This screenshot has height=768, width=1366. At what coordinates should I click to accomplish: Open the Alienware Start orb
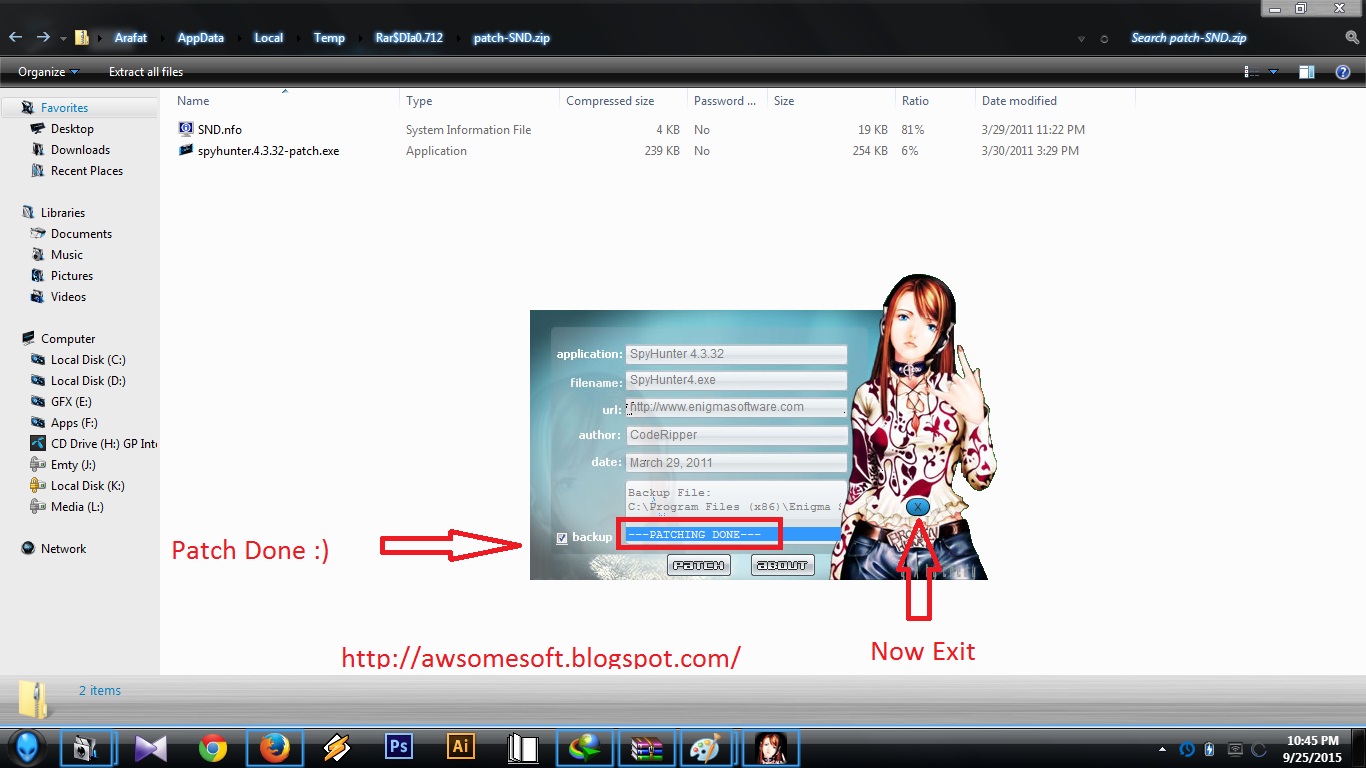[25, 748]
